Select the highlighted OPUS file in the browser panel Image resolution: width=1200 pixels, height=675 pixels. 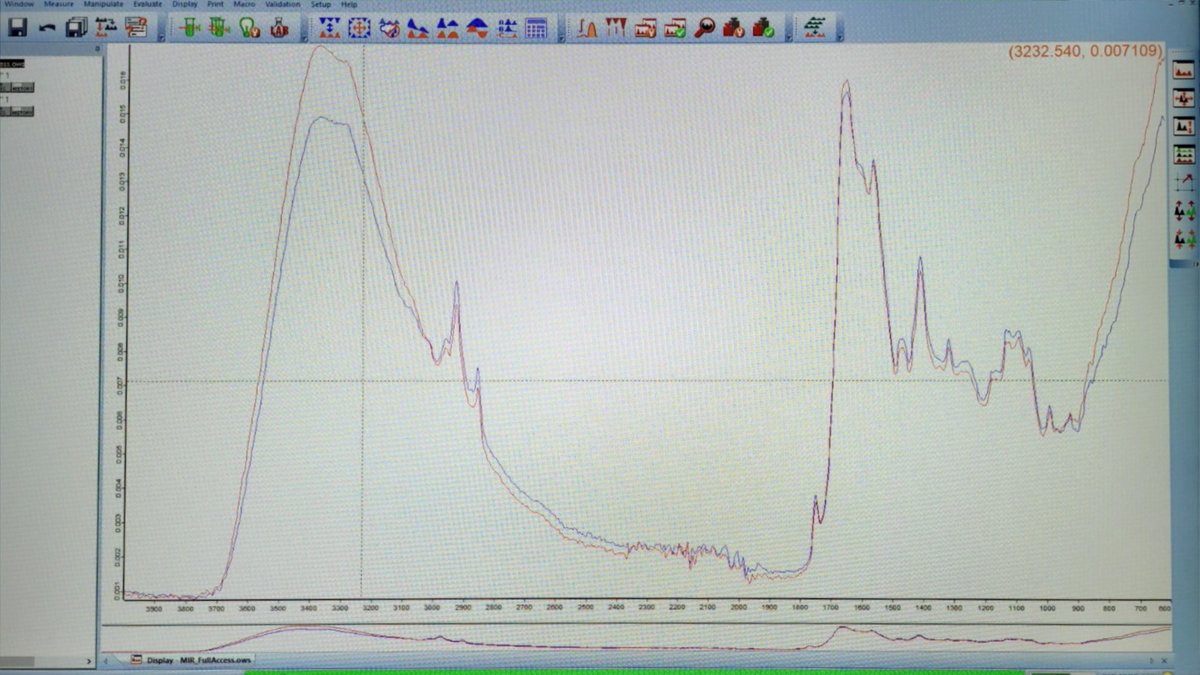[13, 63]
